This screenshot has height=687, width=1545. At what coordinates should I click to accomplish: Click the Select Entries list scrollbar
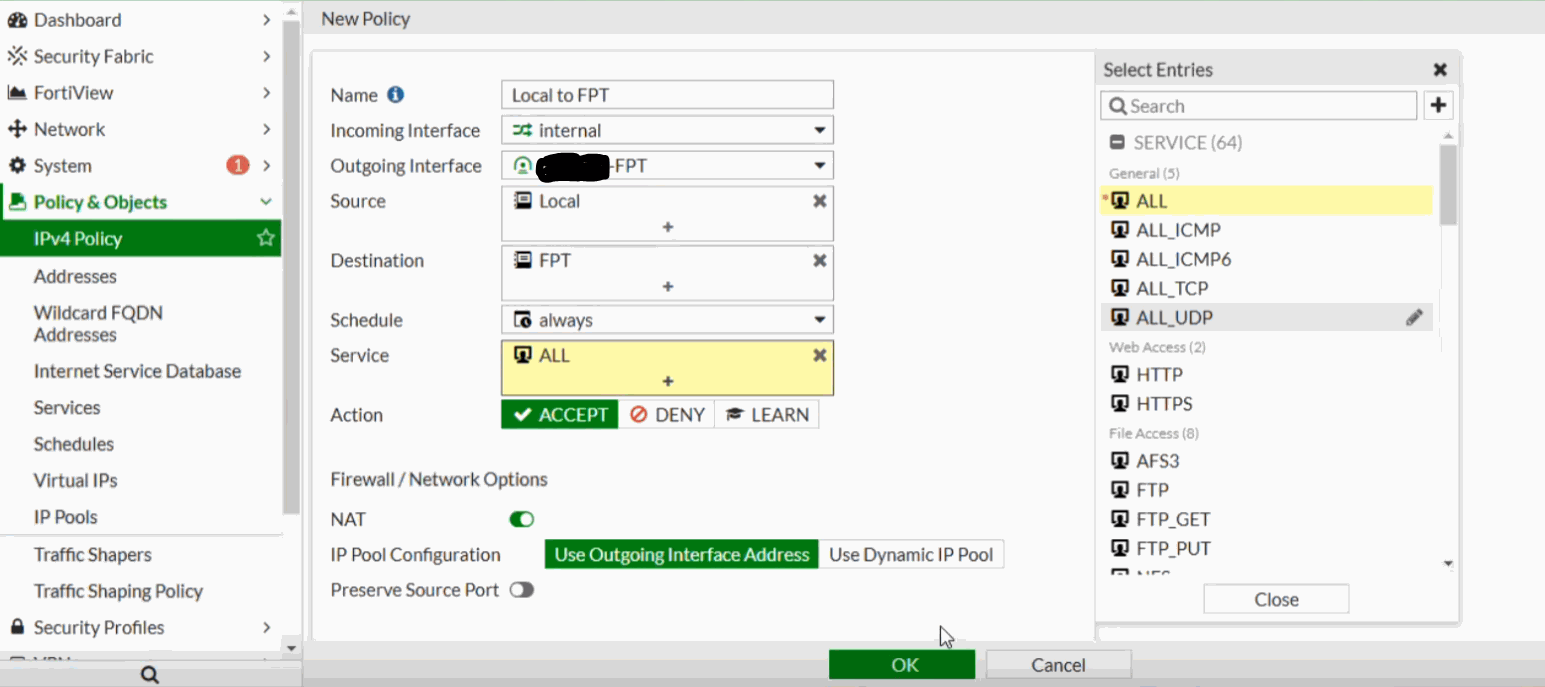click(x=1448, y=186)
